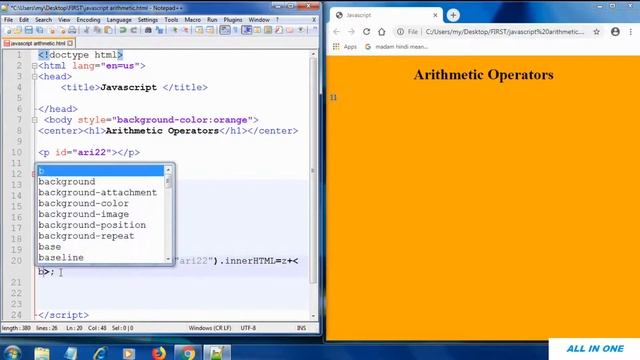Click the New file icon in Notepad++ toolbar

pyautogui.click(x=8, y=30)
